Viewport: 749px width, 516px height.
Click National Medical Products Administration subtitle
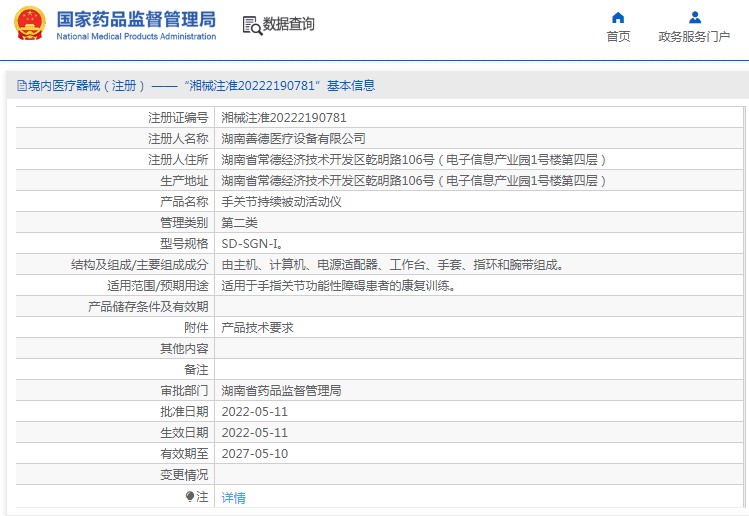[x=136, y=36]
